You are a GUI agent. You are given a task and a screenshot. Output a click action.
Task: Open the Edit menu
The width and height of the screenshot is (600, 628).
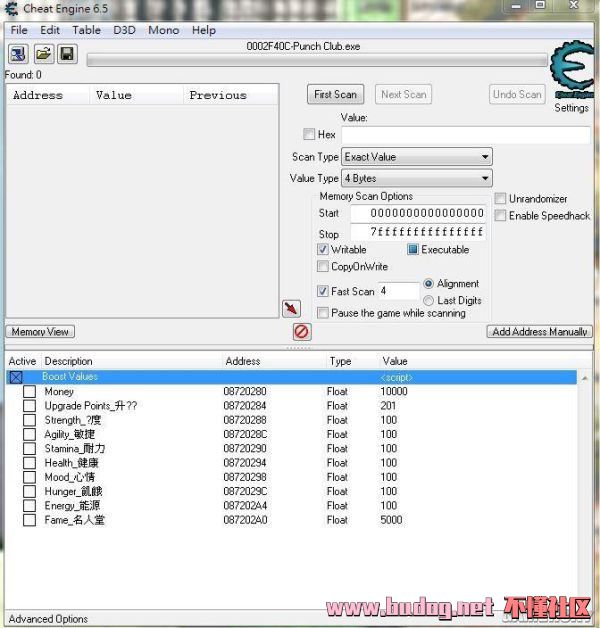(x=50, y=30)
